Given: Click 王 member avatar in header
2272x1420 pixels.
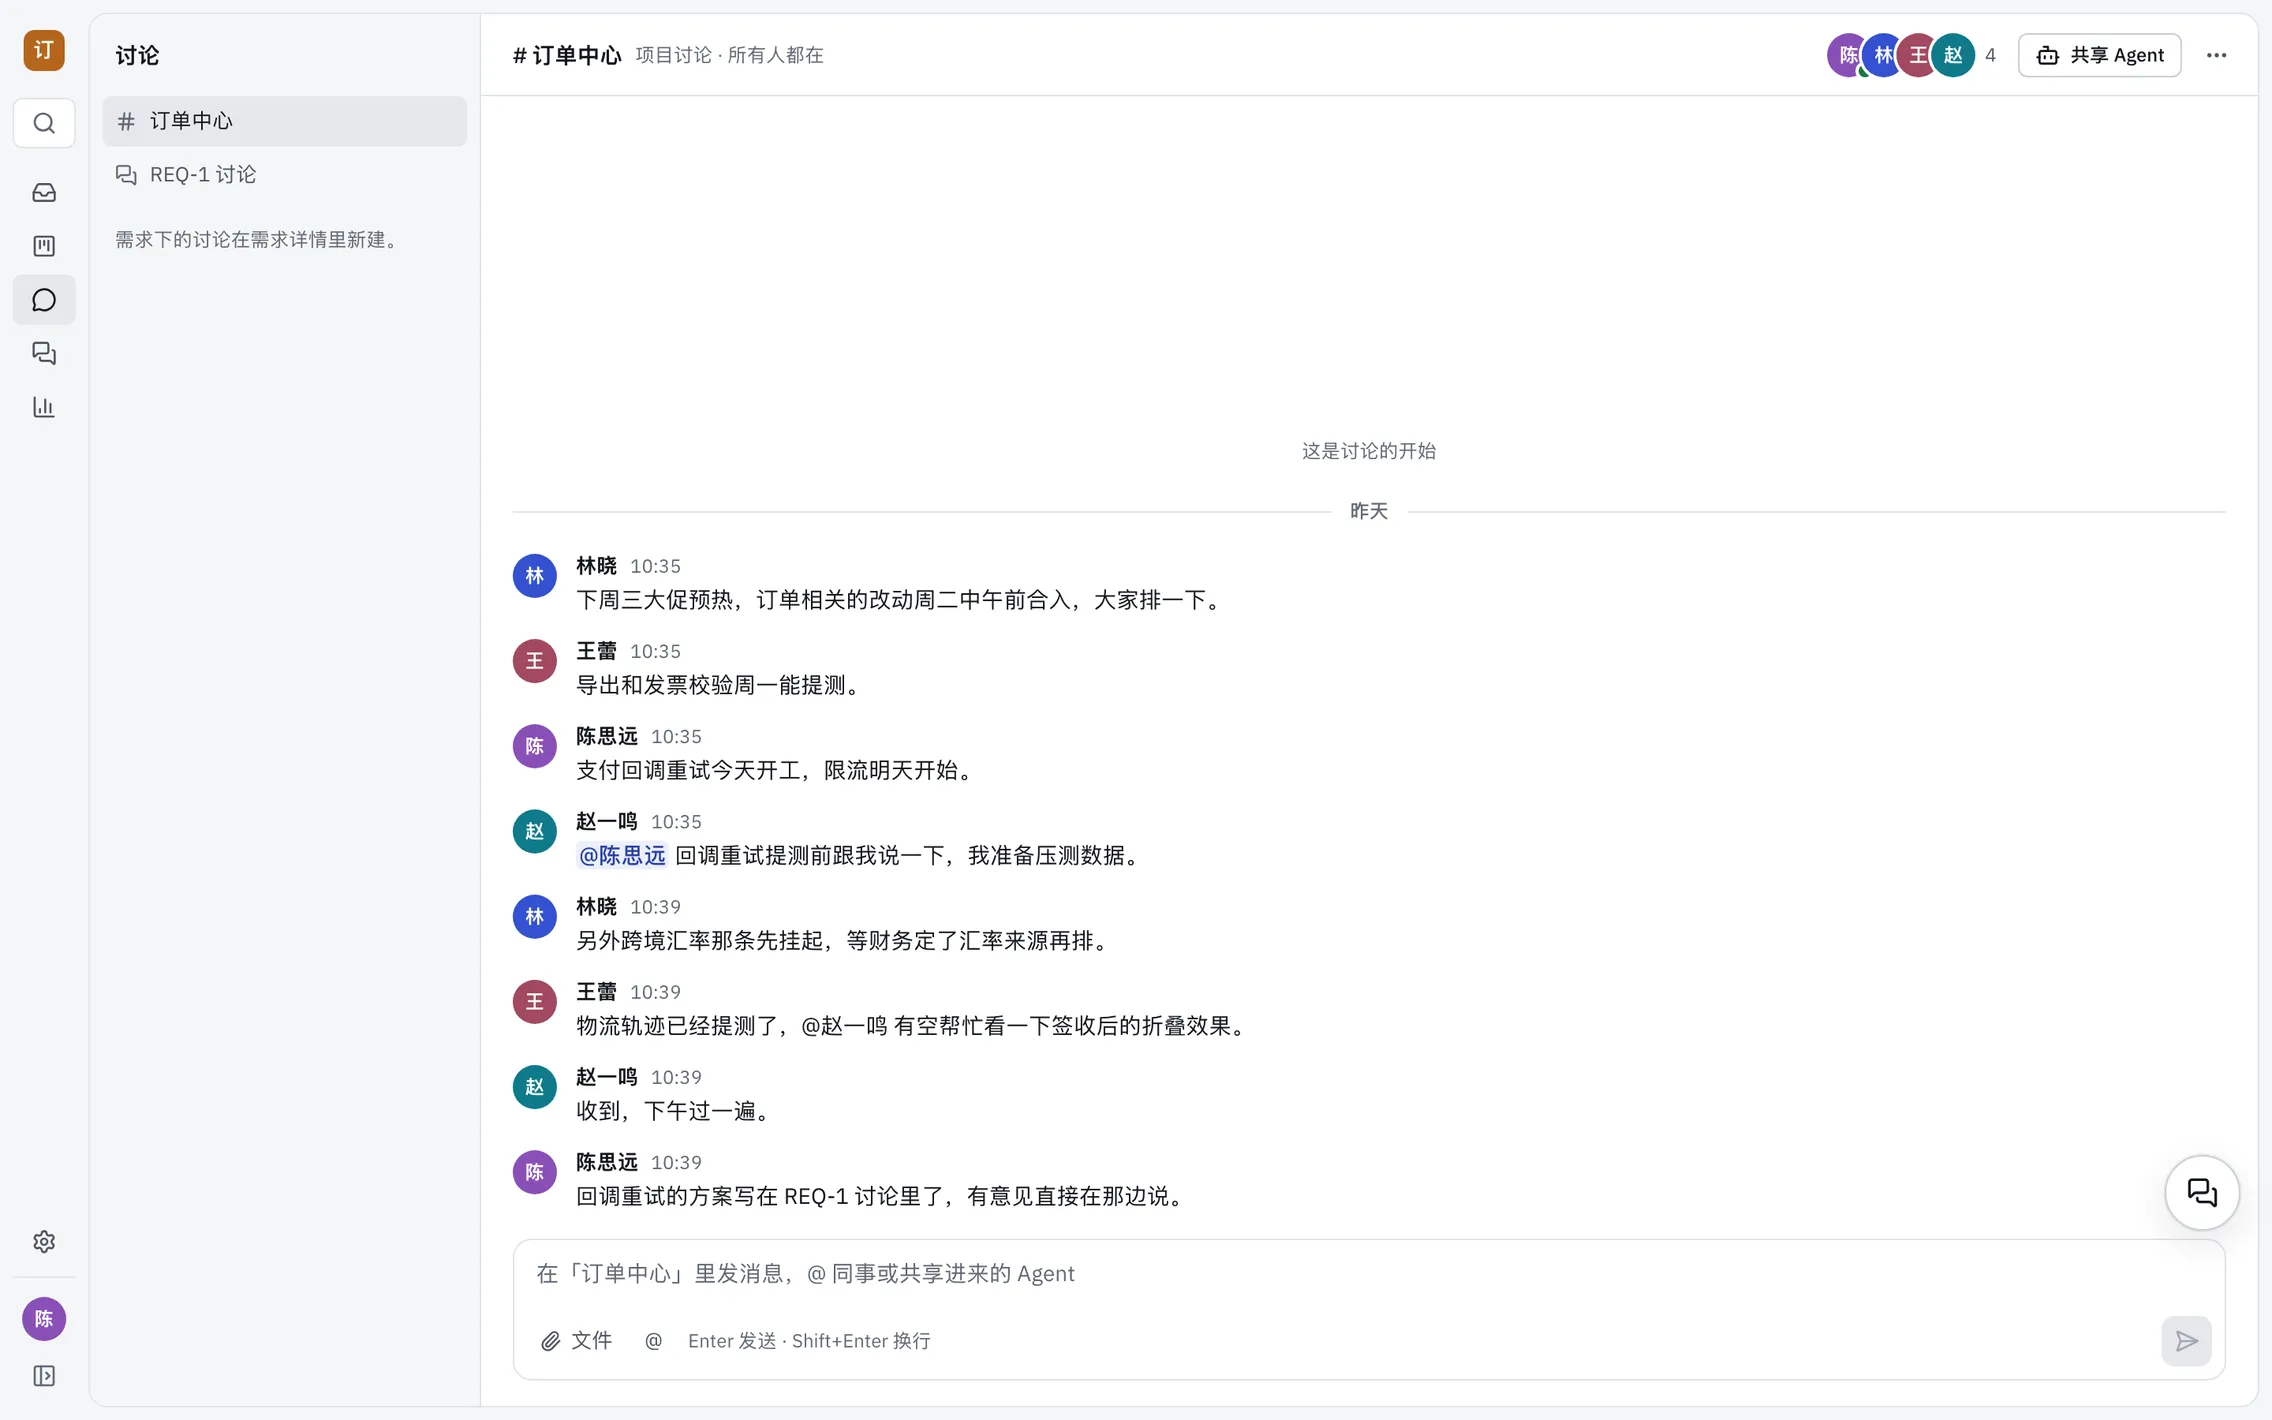Looking at the screenshot, I should point(1918,55).
